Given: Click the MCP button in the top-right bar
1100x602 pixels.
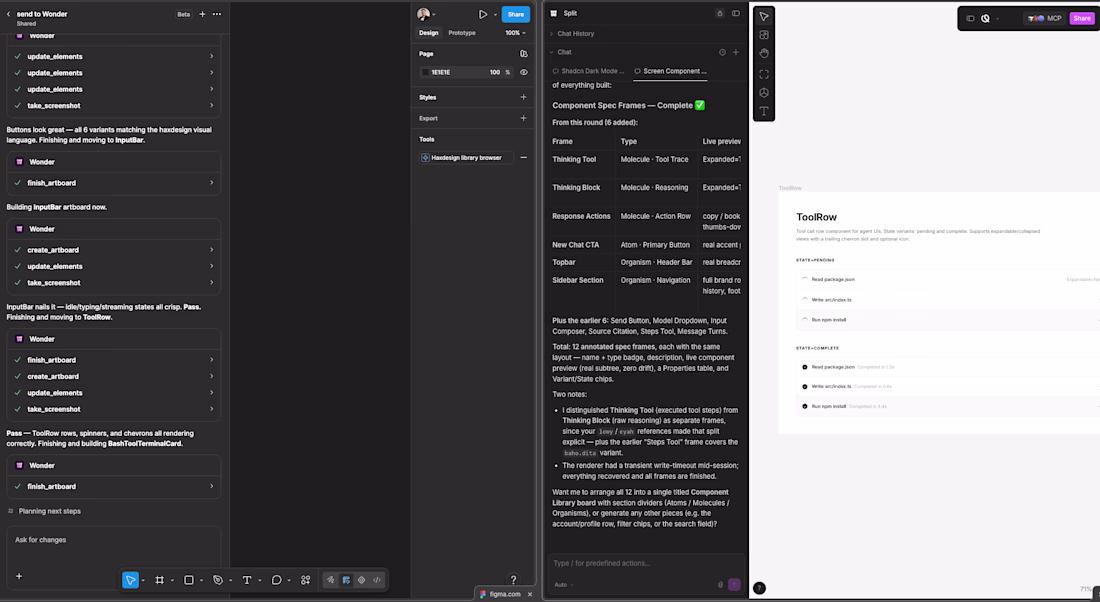Looking at the screenshot, I should click(x=1045, y=18).
